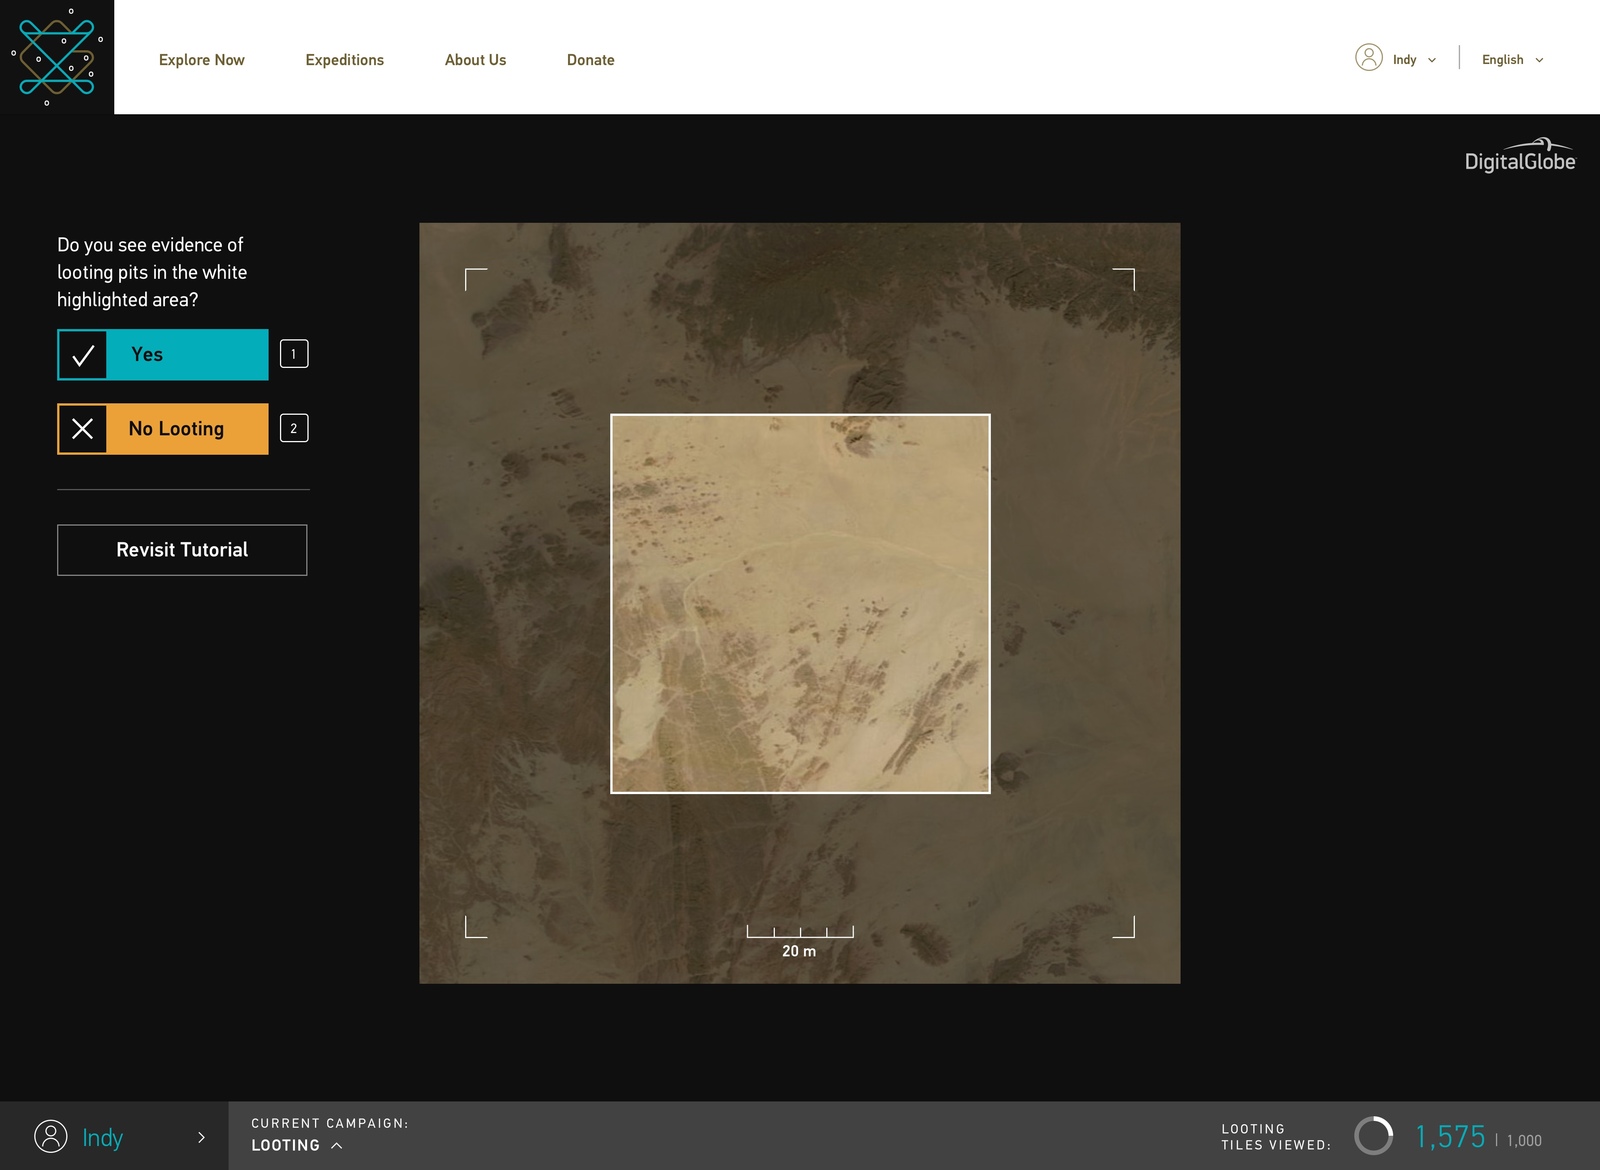Click the keyboard shortcut badge 2 next to No Looting
1600x1170 pixels.
click(x=293, y=428)
